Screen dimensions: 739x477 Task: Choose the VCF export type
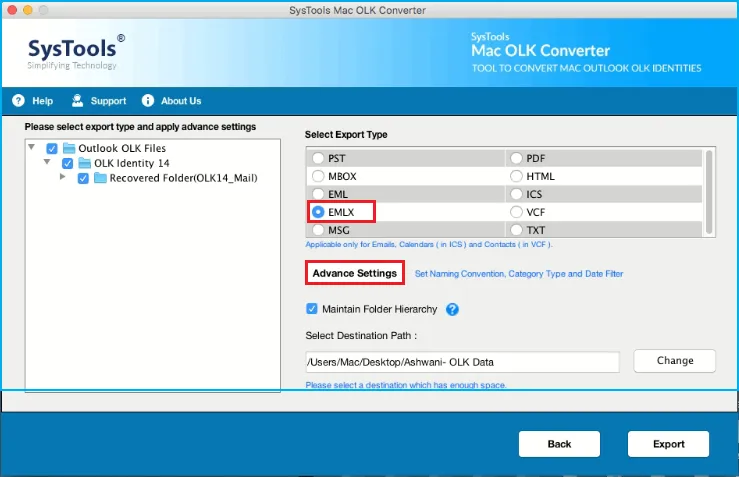point(517,212)
